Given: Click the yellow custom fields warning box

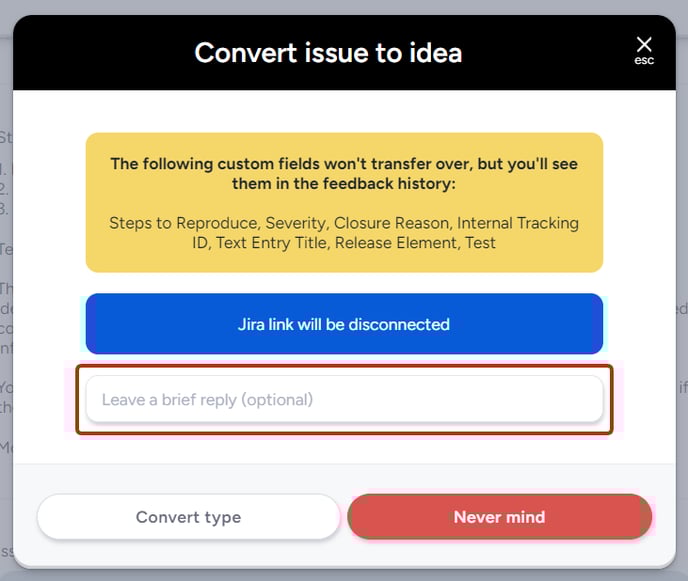Looking at the screenshot, I should tap(344, 203).
